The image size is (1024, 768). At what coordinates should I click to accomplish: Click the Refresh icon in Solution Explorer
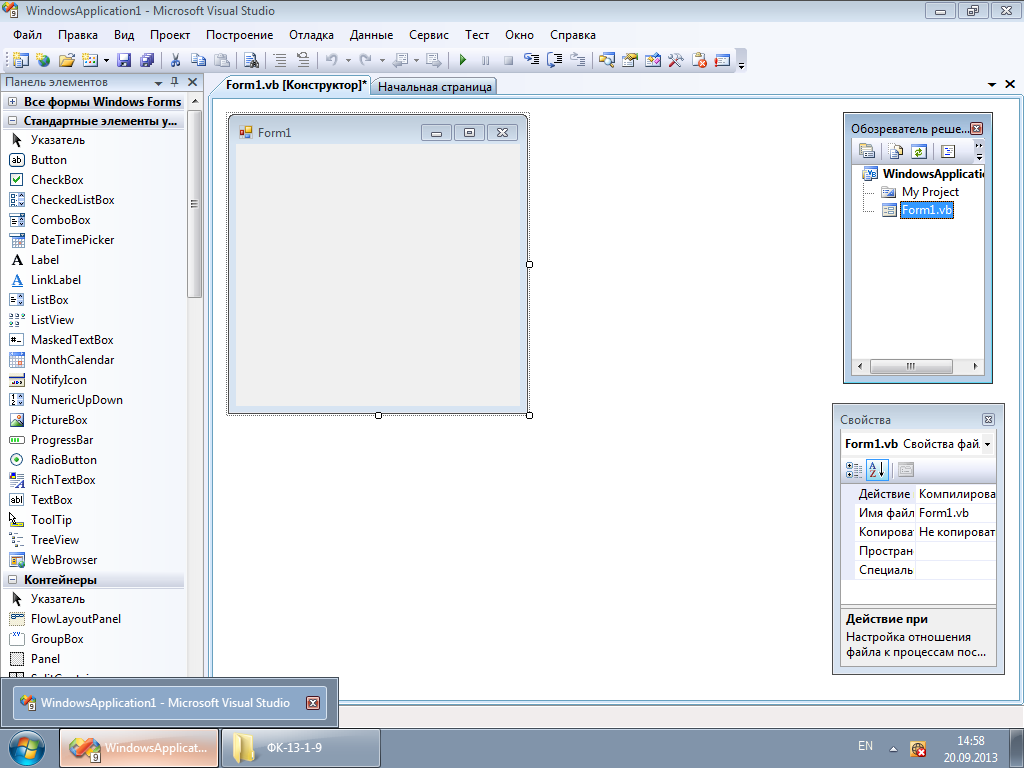(919, 152)
